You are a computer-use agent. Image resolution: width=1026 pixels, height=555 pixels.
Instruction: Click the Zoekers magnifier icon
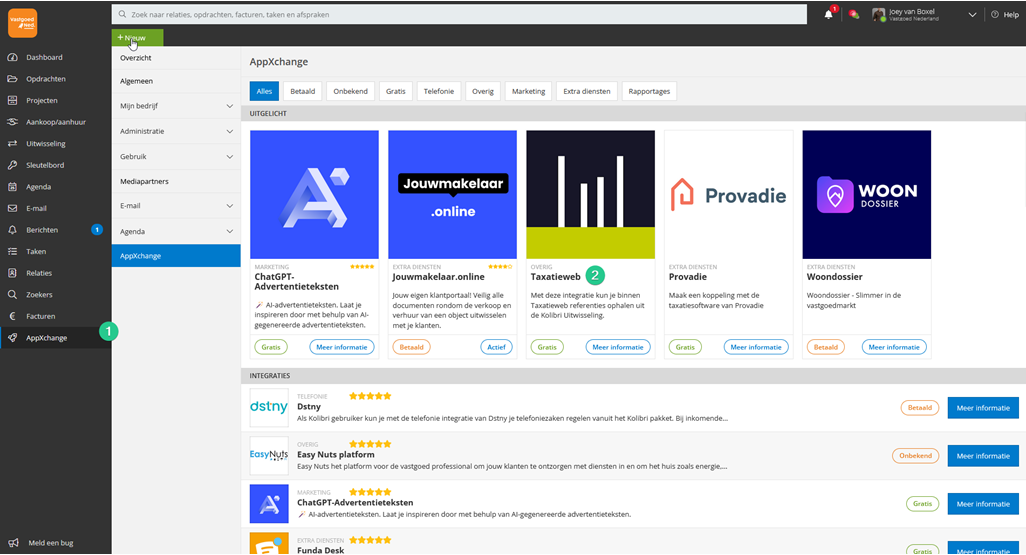pyautogui.click(x=12, y=295)
